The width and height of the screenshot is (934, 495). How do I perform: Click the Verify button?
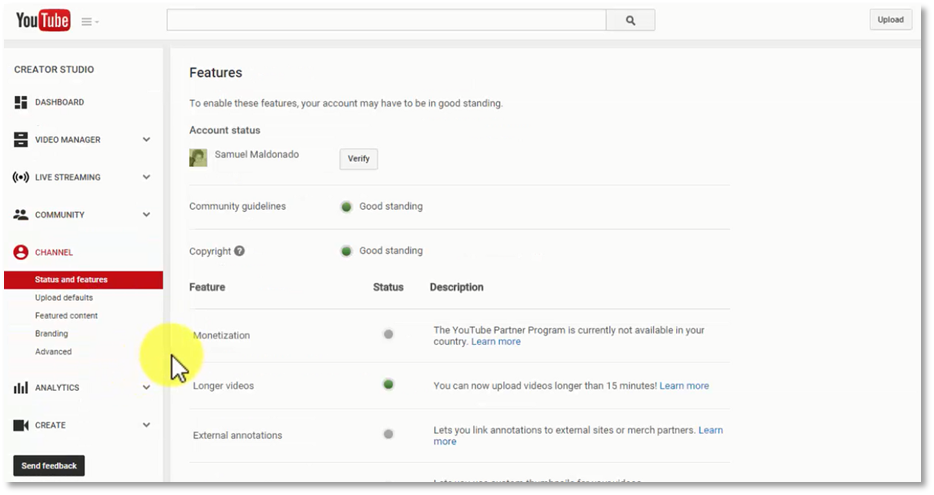pos(359,158)
